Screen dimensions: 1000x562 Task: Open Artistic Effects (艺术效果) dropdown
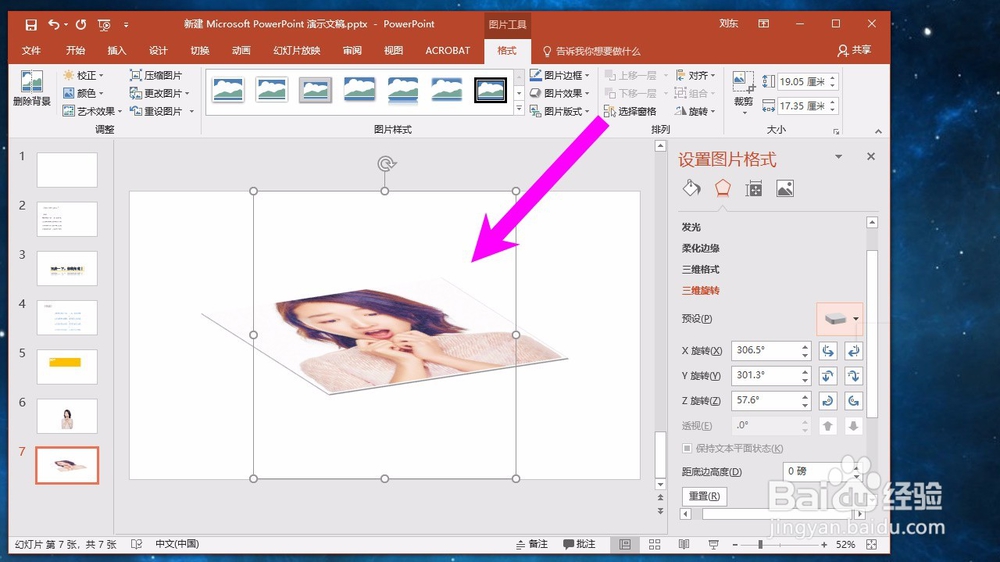pos(92,111)
